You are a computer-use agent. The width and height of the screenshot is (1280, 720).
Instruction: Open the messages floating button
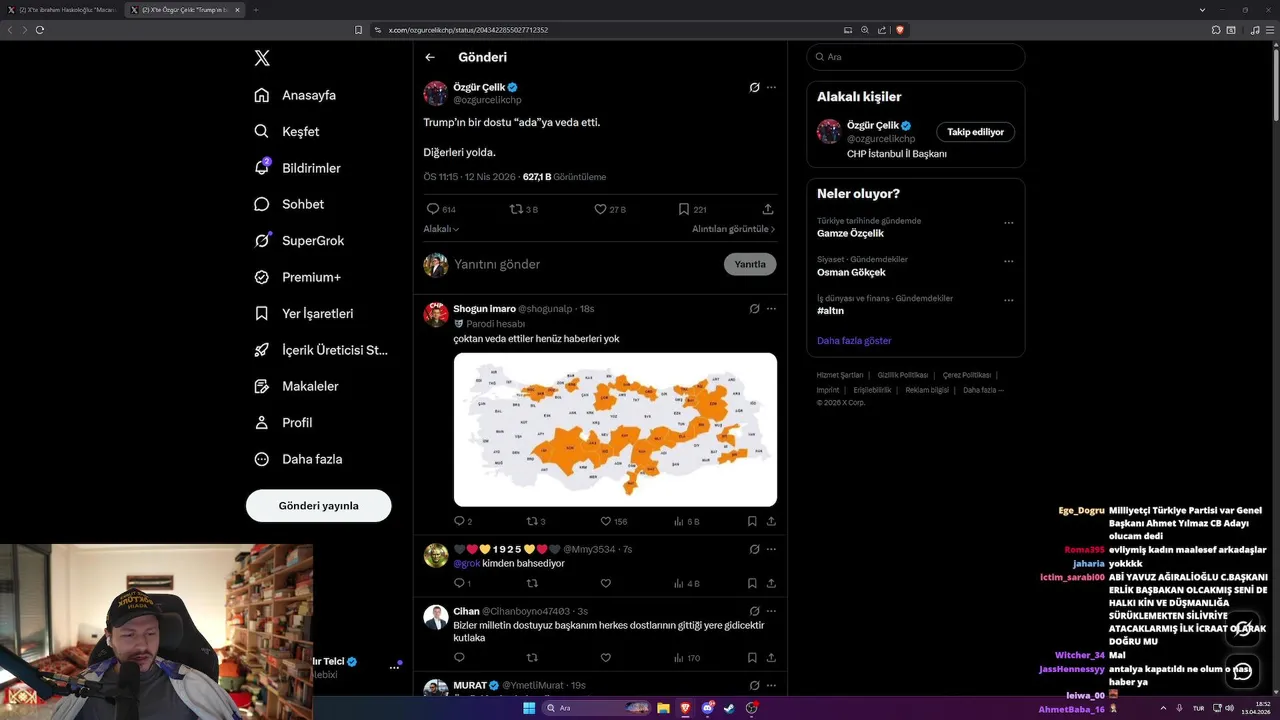click(x=1242, y=671)
